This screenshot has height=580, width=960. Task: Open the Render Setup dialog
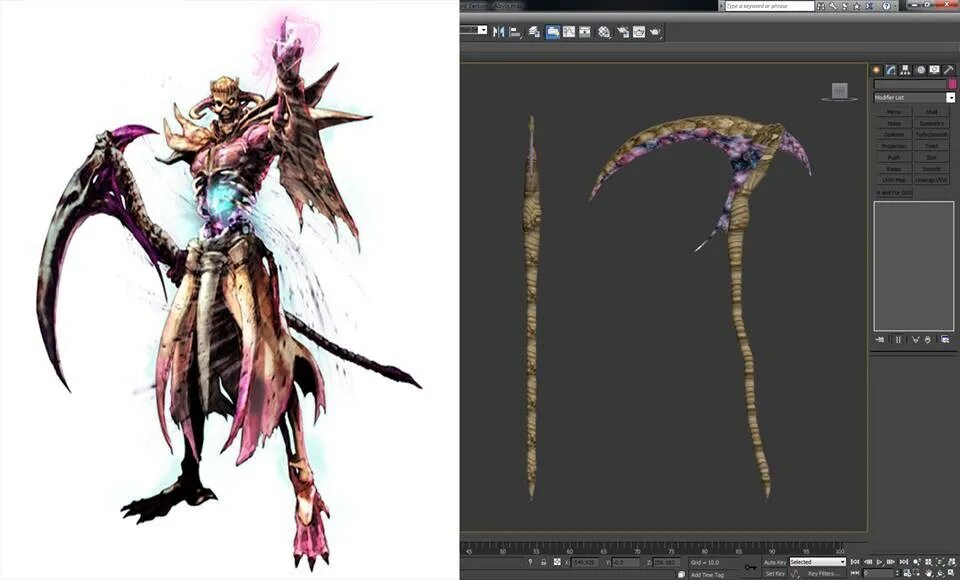click(623, 32)
